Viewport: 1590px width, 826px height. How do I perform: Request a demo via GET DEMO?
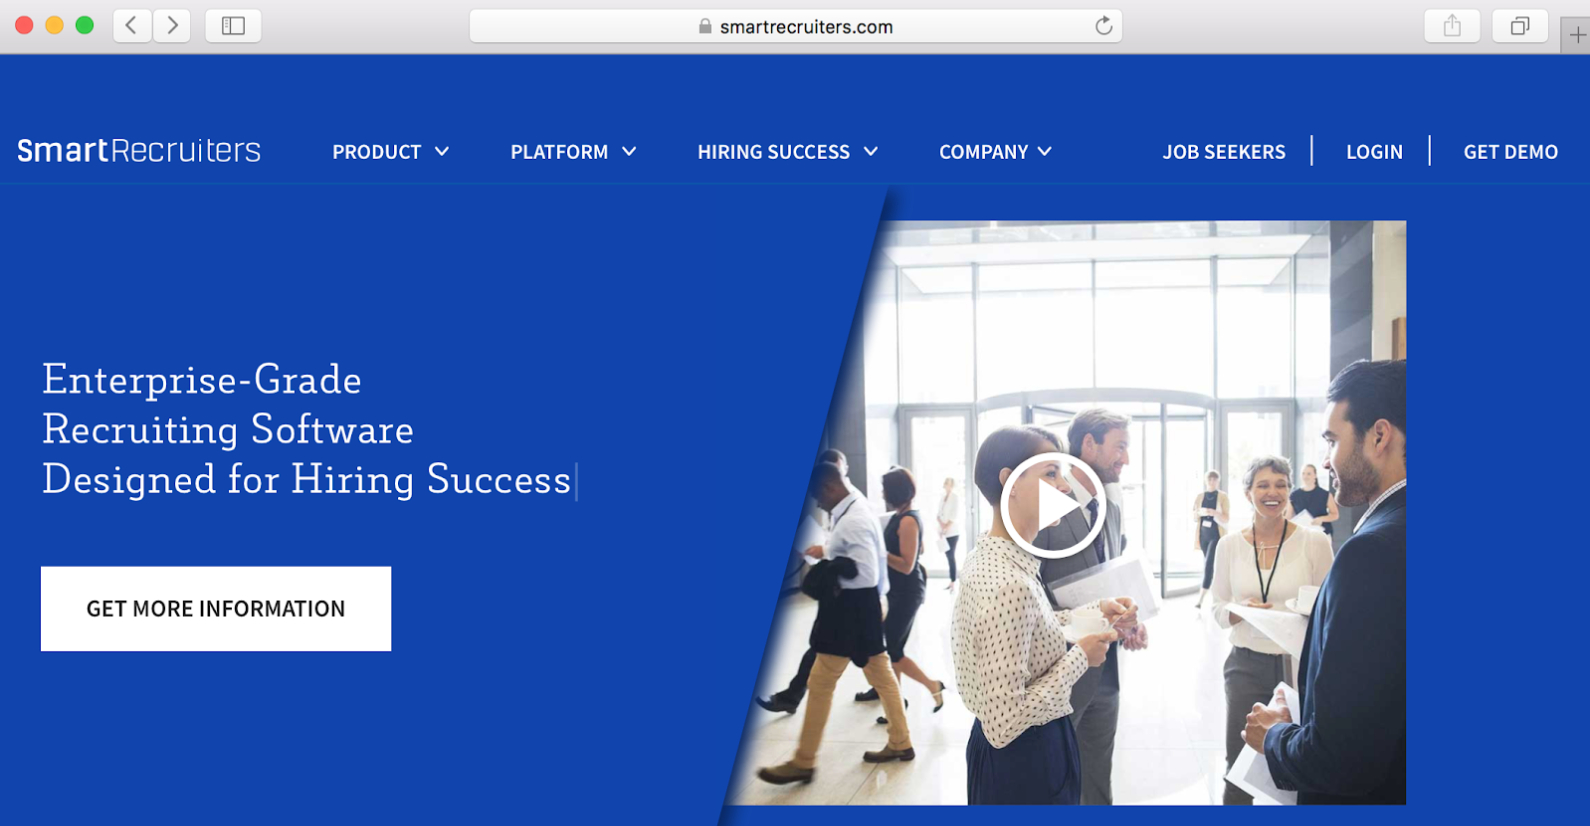point(1510,152)
